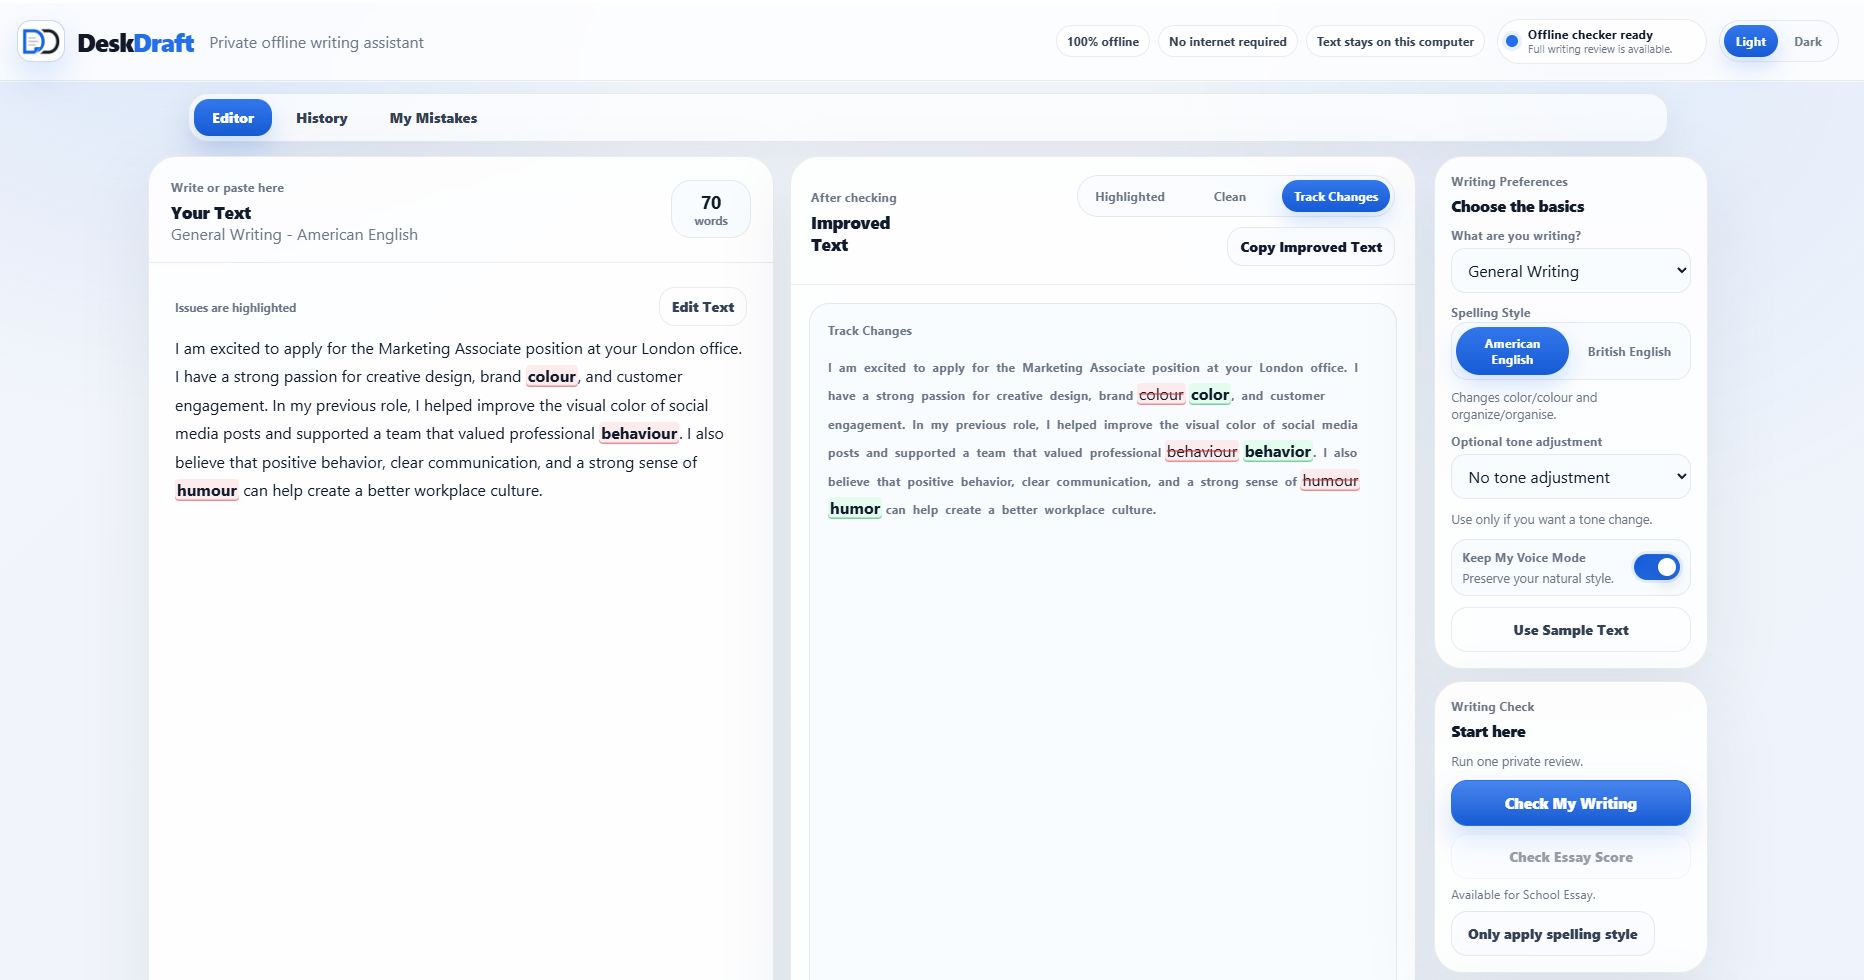This screenshot has height=980, width=1864.
Task: Run Check My Writing
Action: click(1570, 803)
